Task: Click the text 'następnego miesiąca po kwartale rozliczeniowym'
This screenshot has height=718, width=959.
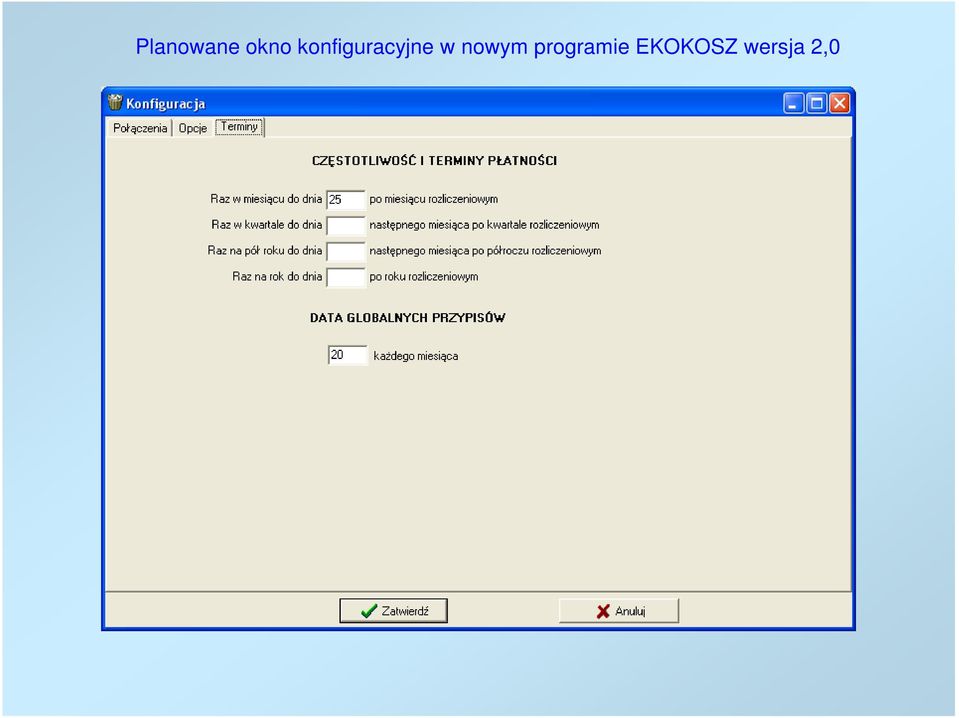Action: click(484, 225)
